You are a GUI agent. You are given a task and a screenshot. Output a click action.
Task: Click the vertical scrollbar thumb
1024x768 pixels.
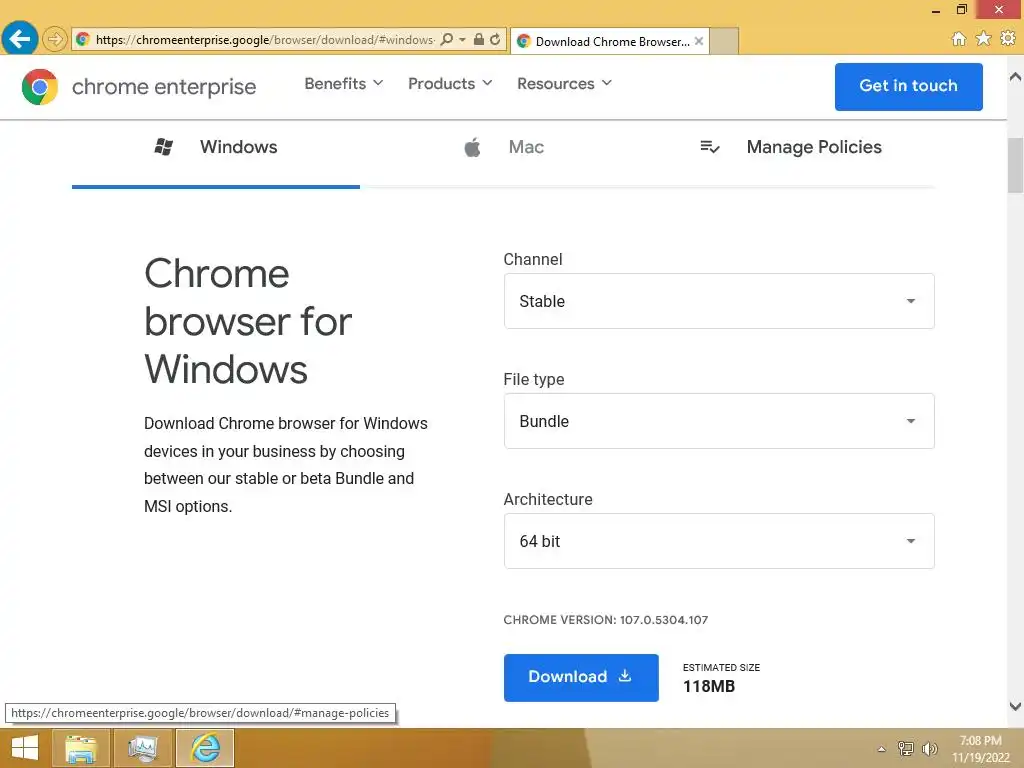pos(1016,165)
